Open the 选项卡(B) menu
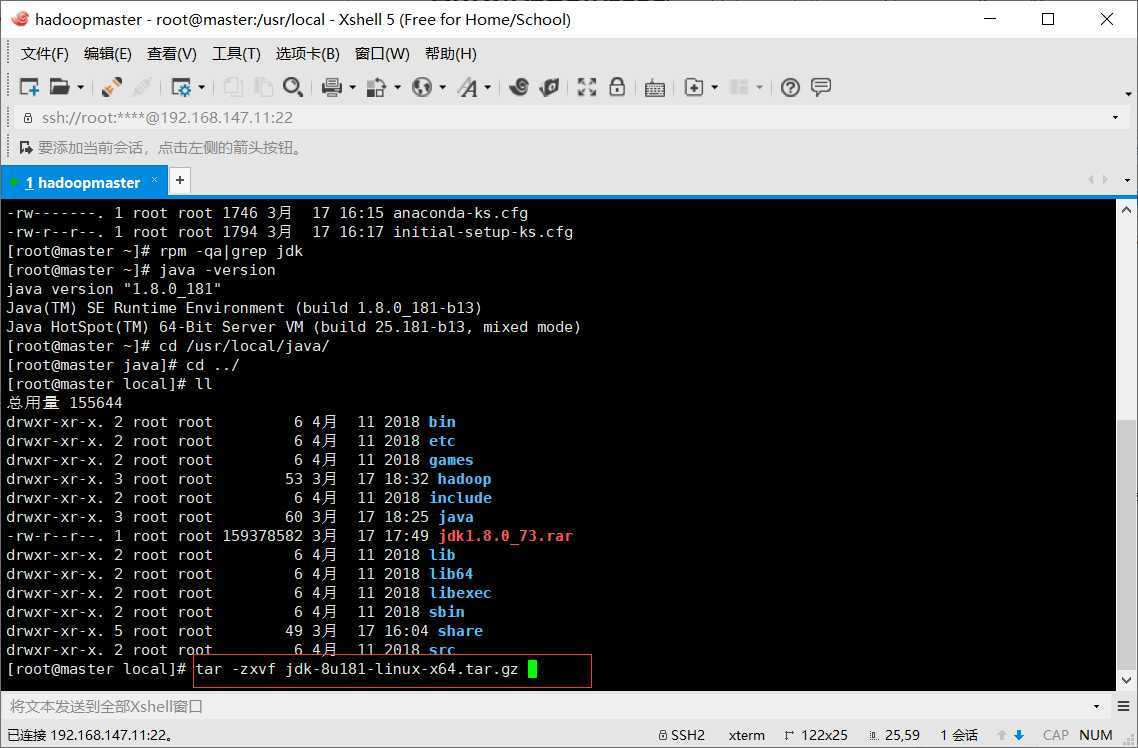Viewport: 1138px width, 748px height. [308, 54]
